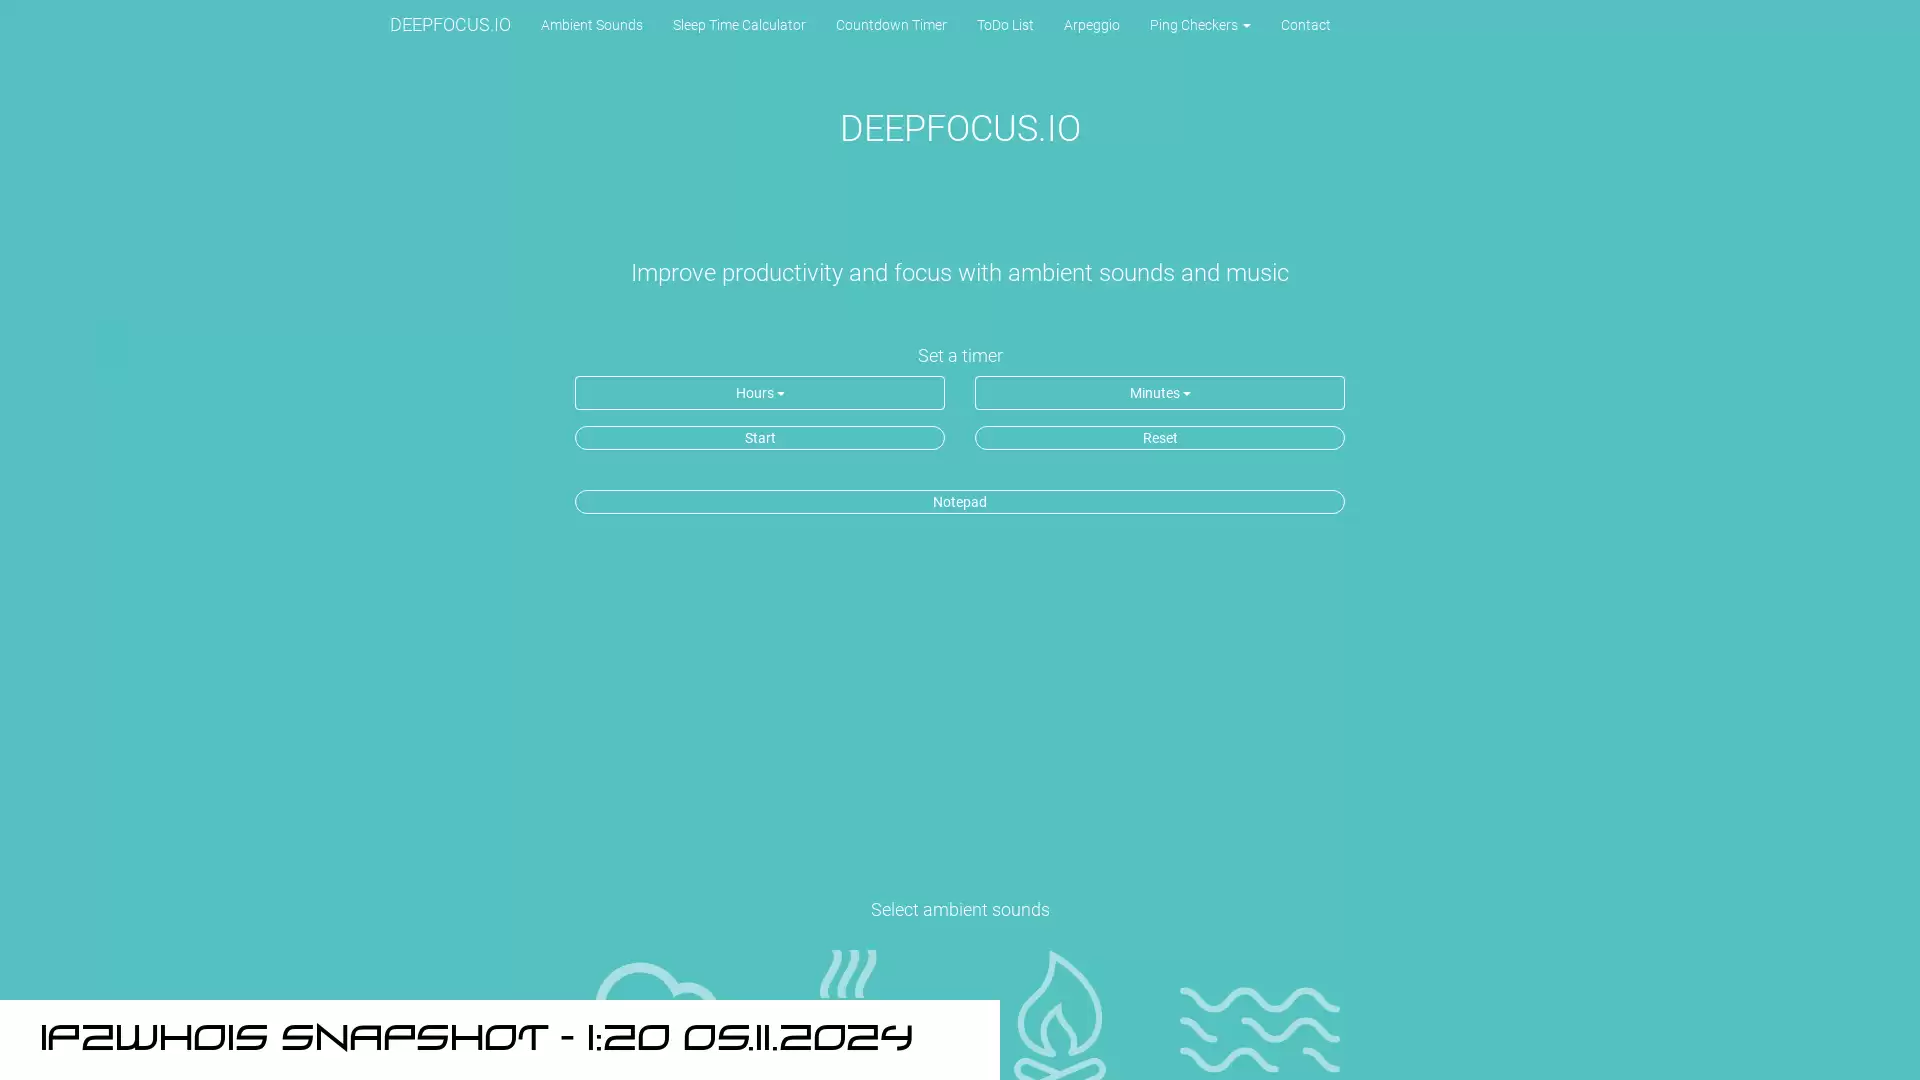Viewport: 1920px width, 1080px height.
Task: Click the Start timer button
Action: coord(760,438)
